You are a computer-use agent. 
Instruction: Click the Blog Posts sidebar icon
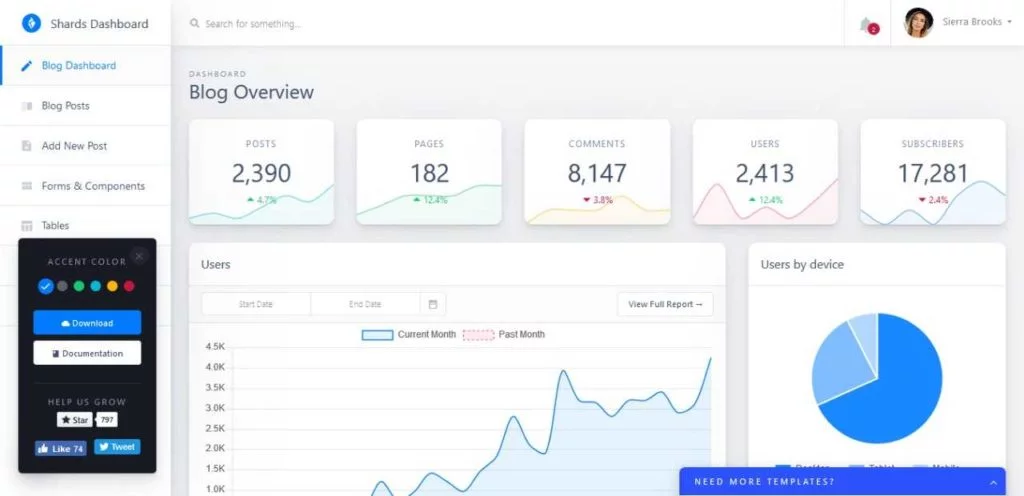tap(27, 106)
